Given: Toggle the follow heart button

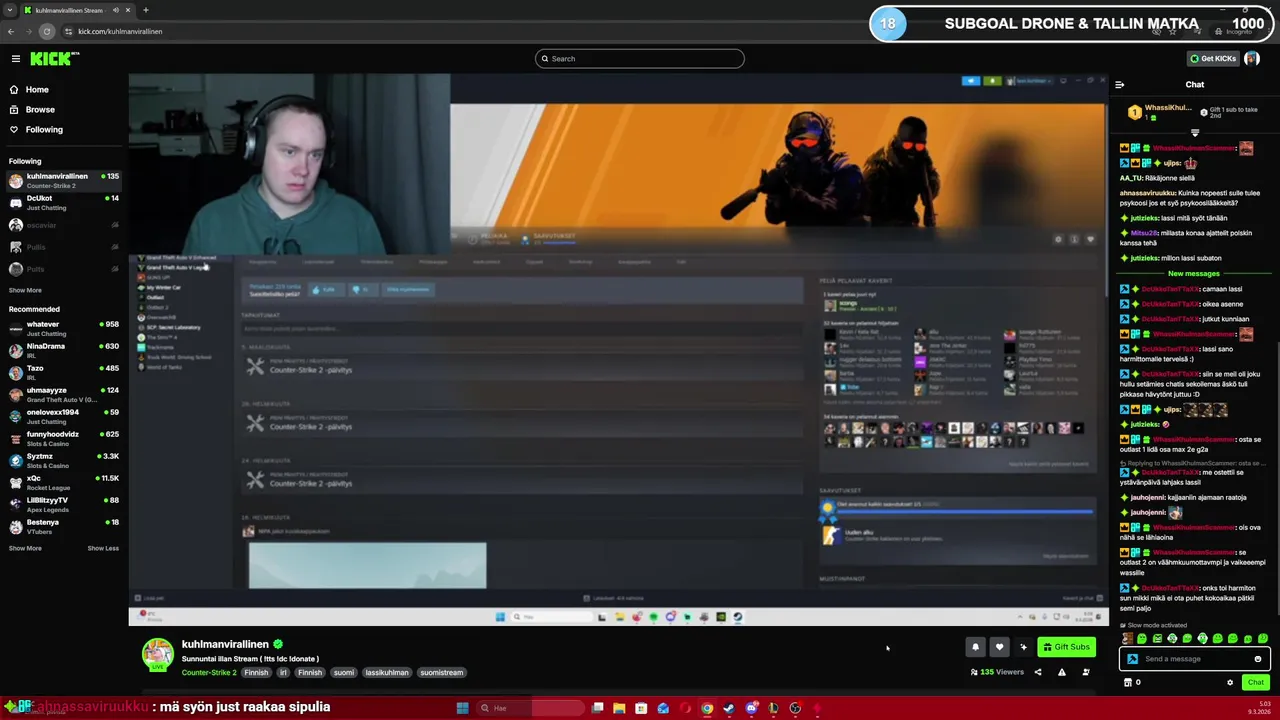Looking at the screenshot, I should pyautogui.click(x=999, y=647).
